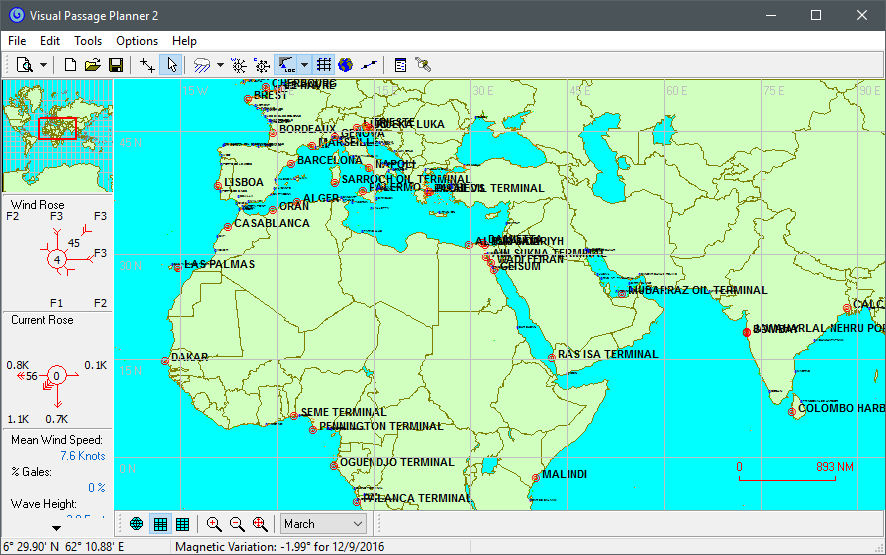Click the BARCELONA port label on map
This screenshot has height=555, width=886.
329,160
